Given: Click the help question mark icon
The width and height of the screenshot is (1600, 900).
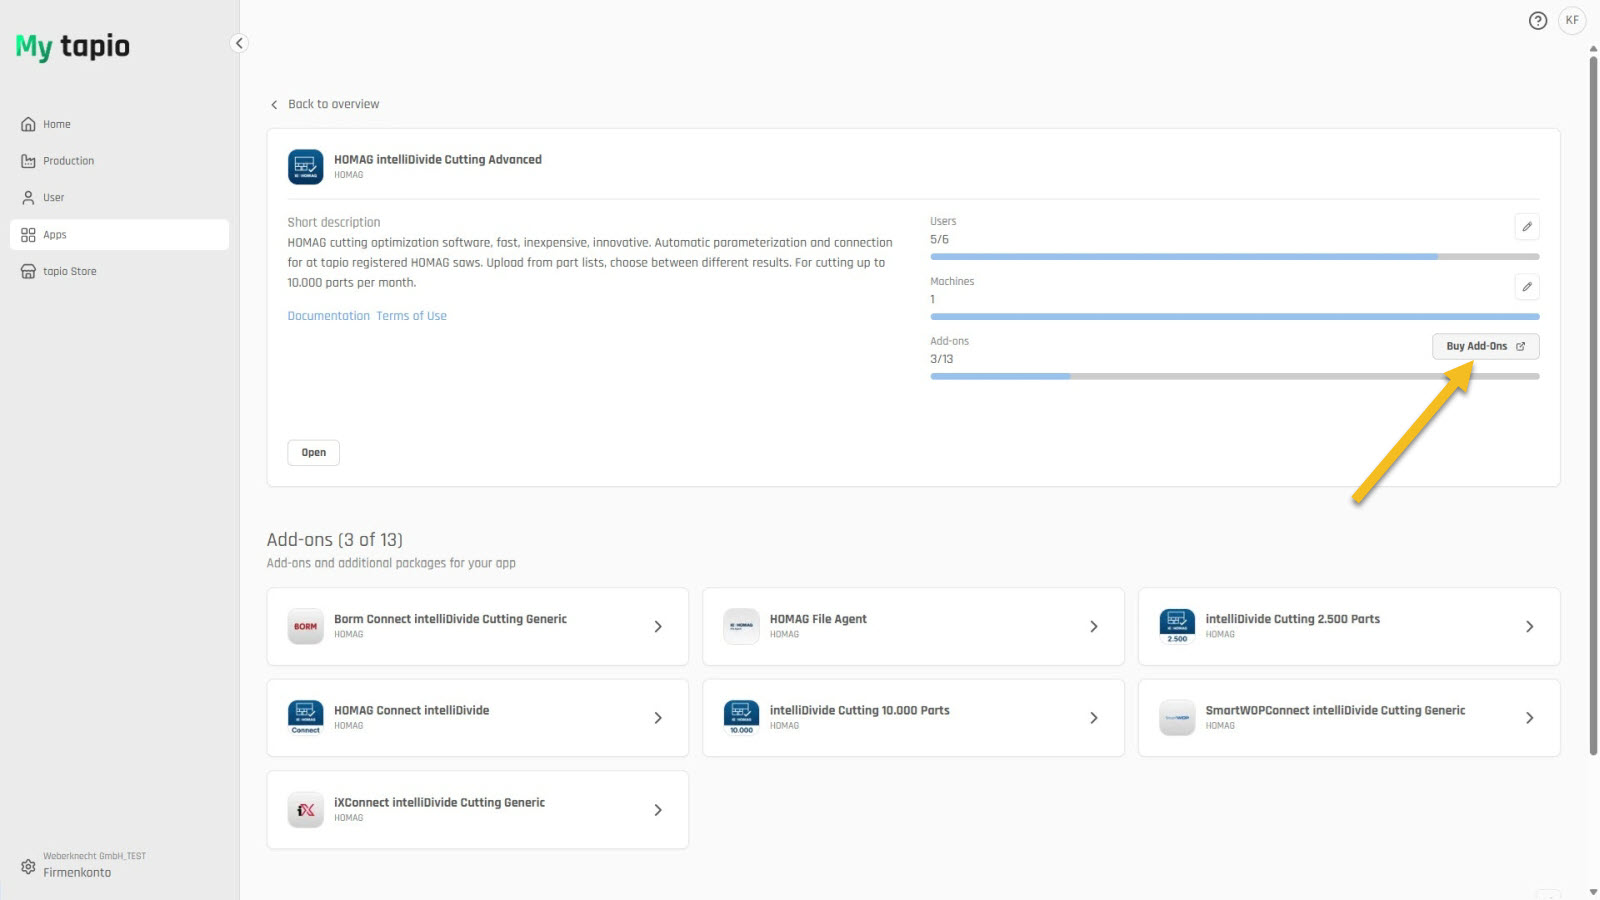Looking at the screenshot, I should (x=1538, y=20).
